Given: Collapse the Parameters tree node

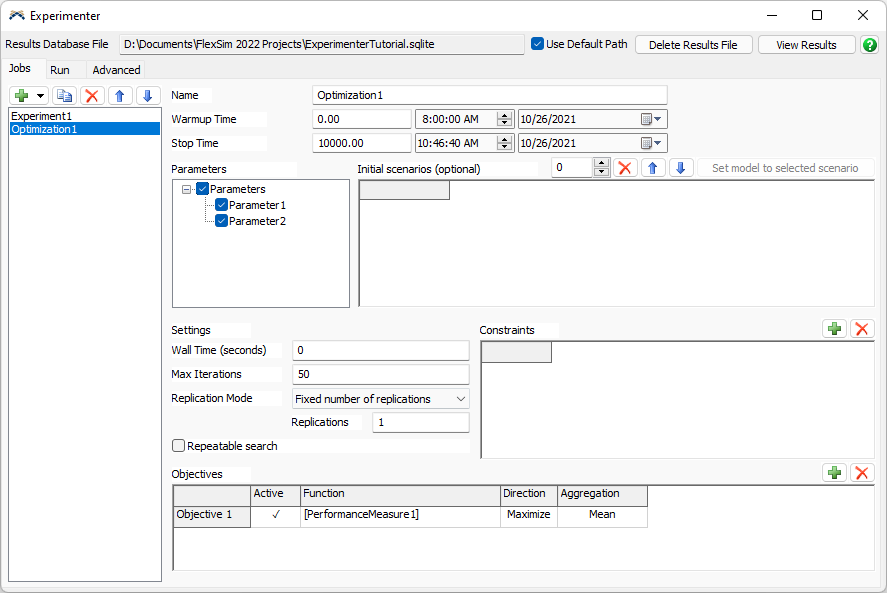Looking at the screenshot, I should 187,189.
